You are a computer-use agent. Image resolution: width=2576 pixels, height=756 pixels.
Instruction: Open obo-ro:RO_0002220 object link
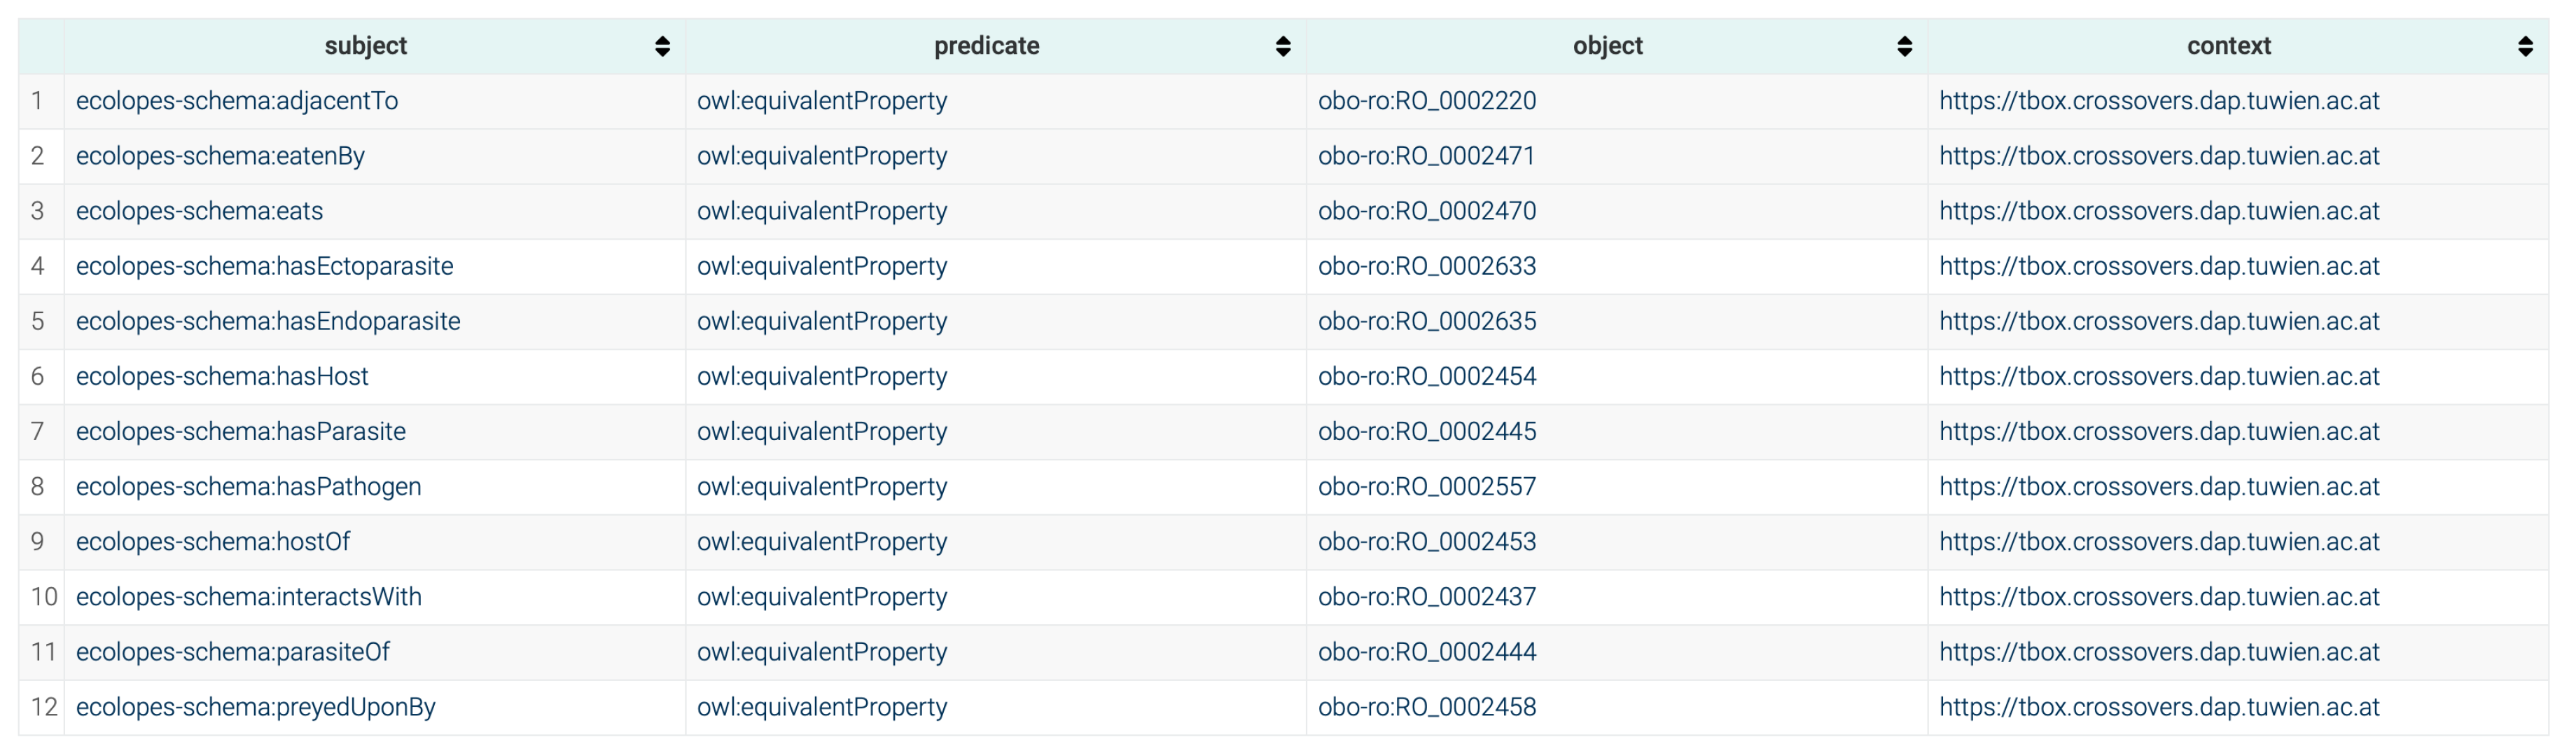1426,101
